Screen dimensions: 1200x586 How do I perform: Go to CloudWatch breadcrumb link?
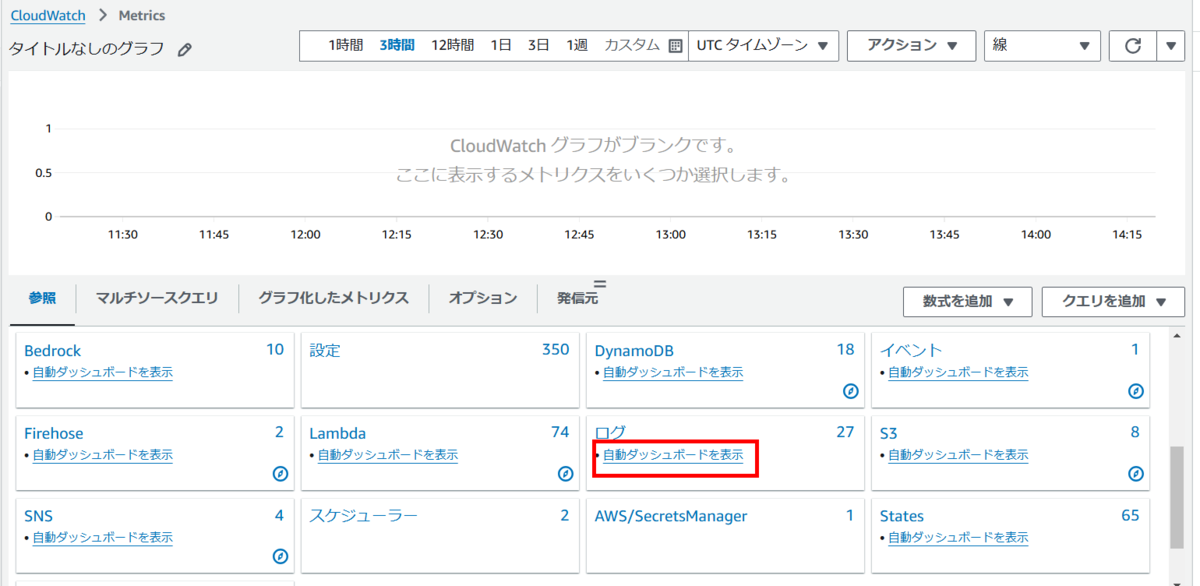[x=48, y=15]
